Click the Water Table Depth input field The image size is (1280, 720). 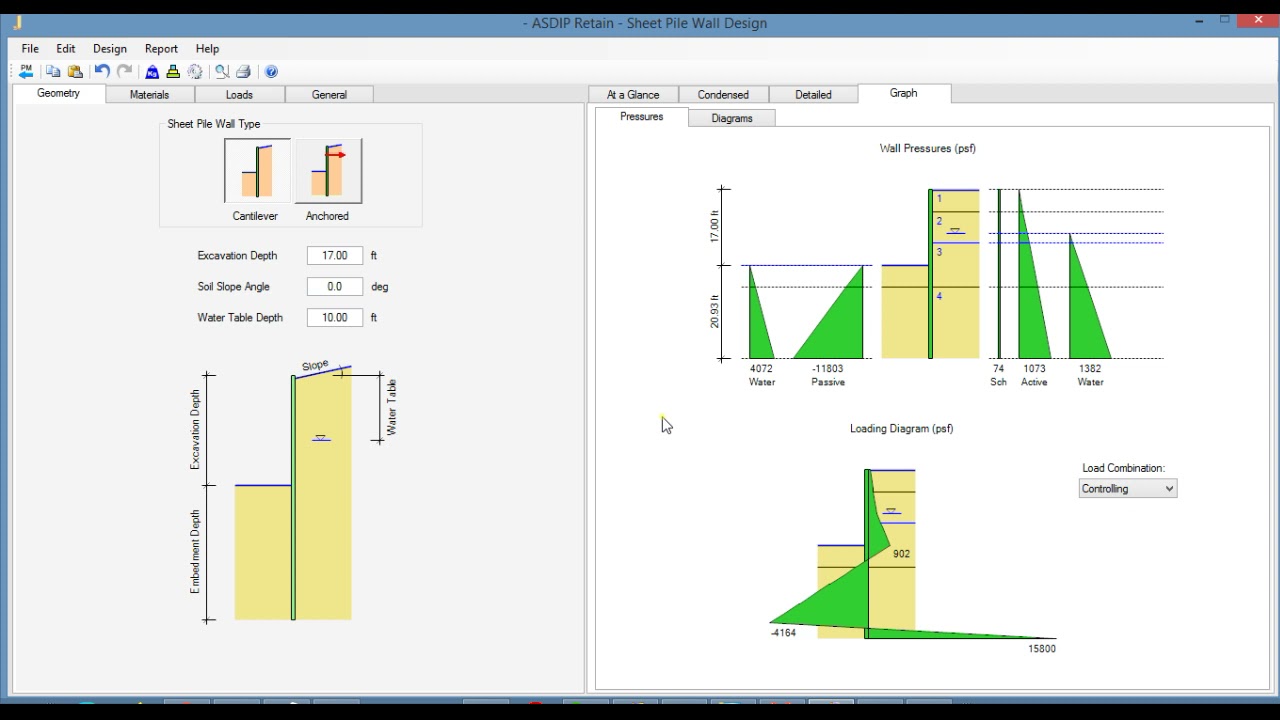tap(334, 318)
